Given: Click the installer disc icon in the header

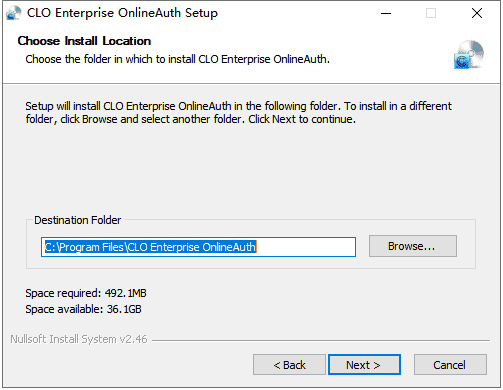Looking at the screenshot, I should [469, 55].
